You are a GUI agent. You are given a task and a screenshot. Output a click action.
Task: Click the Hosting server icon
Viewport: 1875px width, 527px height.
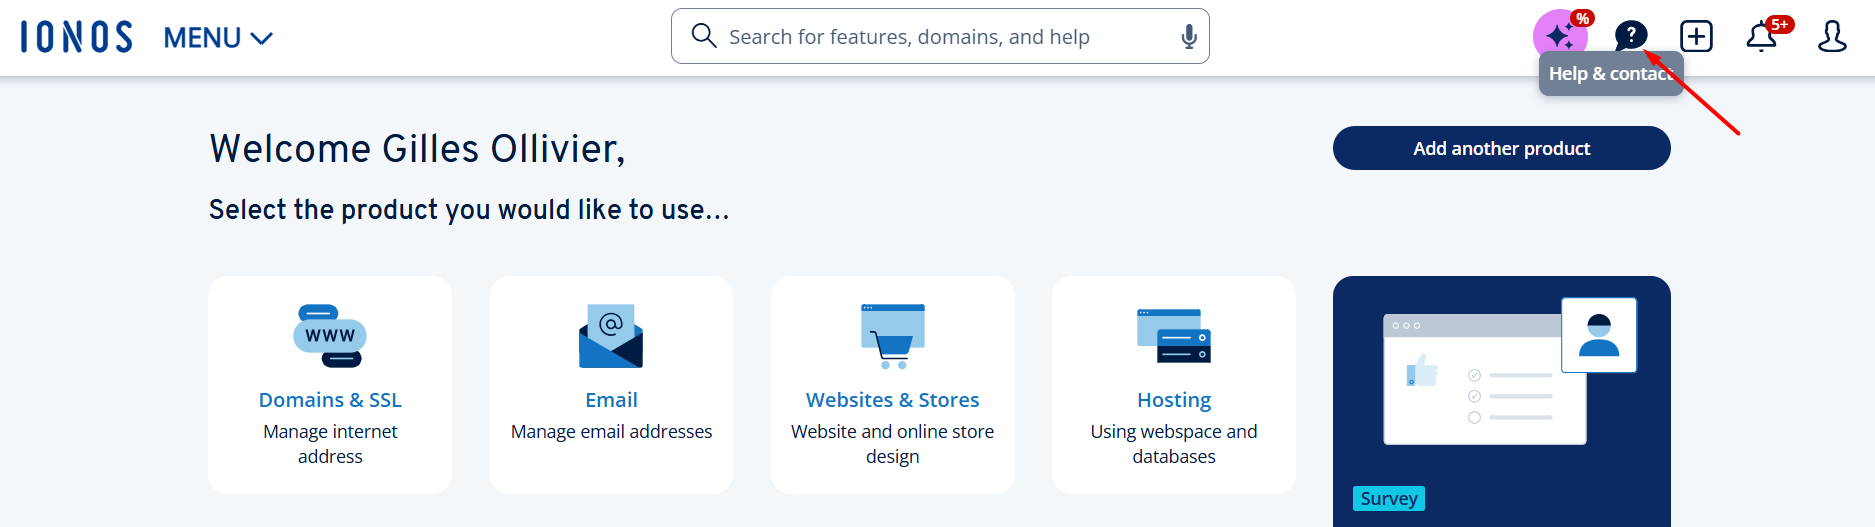point(1173,336)
